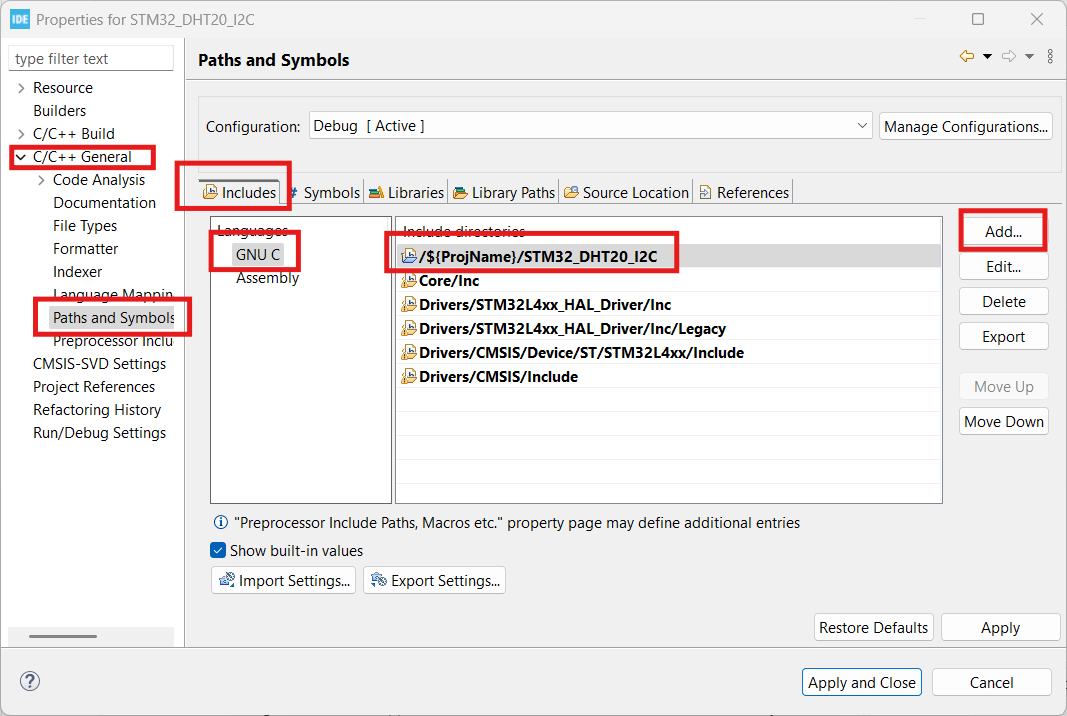1067x716 pixels.
Task: Collapse the C/C++ General tree node
Action: pos(21,157)
